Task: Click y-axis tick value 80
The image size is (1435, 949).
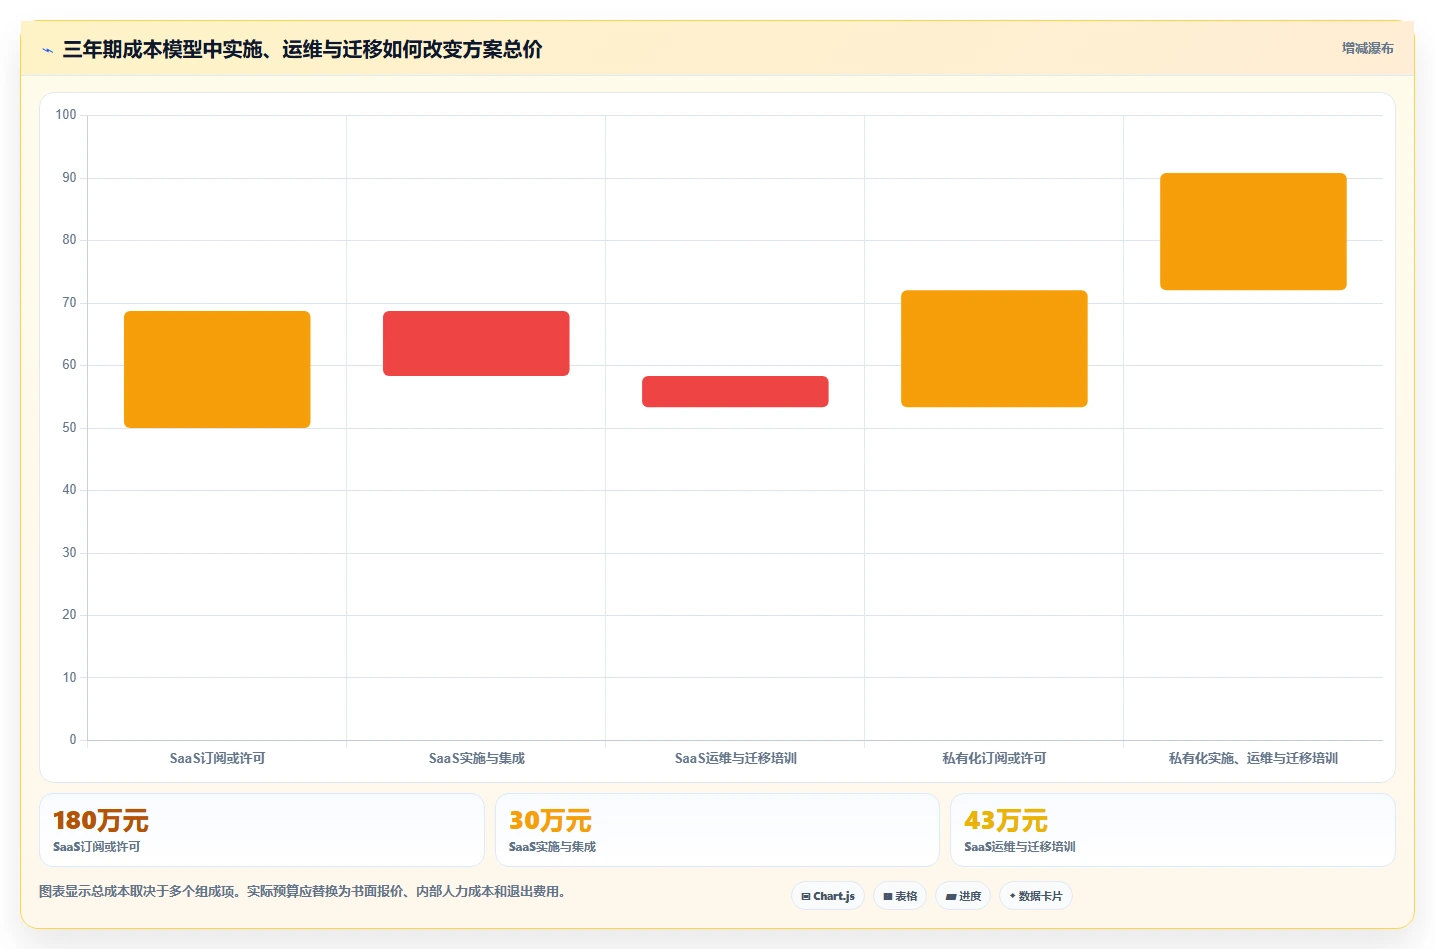Action: coord(69,240)
